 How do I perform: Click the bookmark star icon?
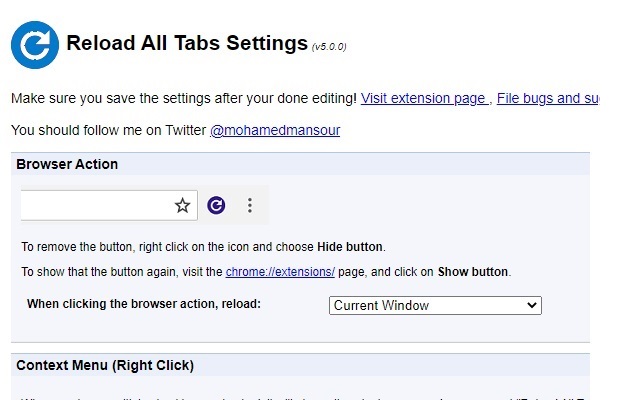pyautogui.click(x=182, y=205)
